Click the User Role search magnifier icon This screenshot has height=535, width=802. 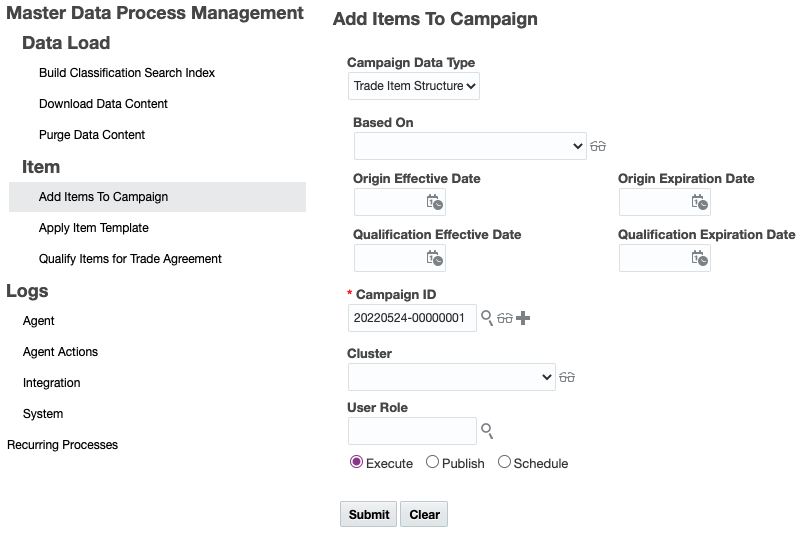pyautogui.click(x=487, y=431)
